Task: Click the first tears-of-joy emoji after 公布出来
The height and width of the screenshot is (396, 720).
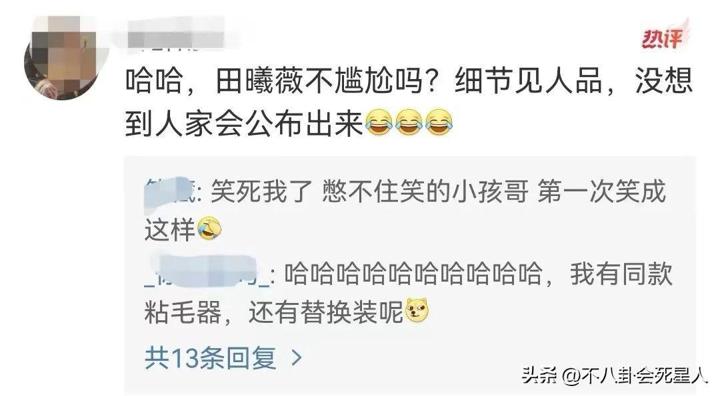Action: [x=379, y=123]
